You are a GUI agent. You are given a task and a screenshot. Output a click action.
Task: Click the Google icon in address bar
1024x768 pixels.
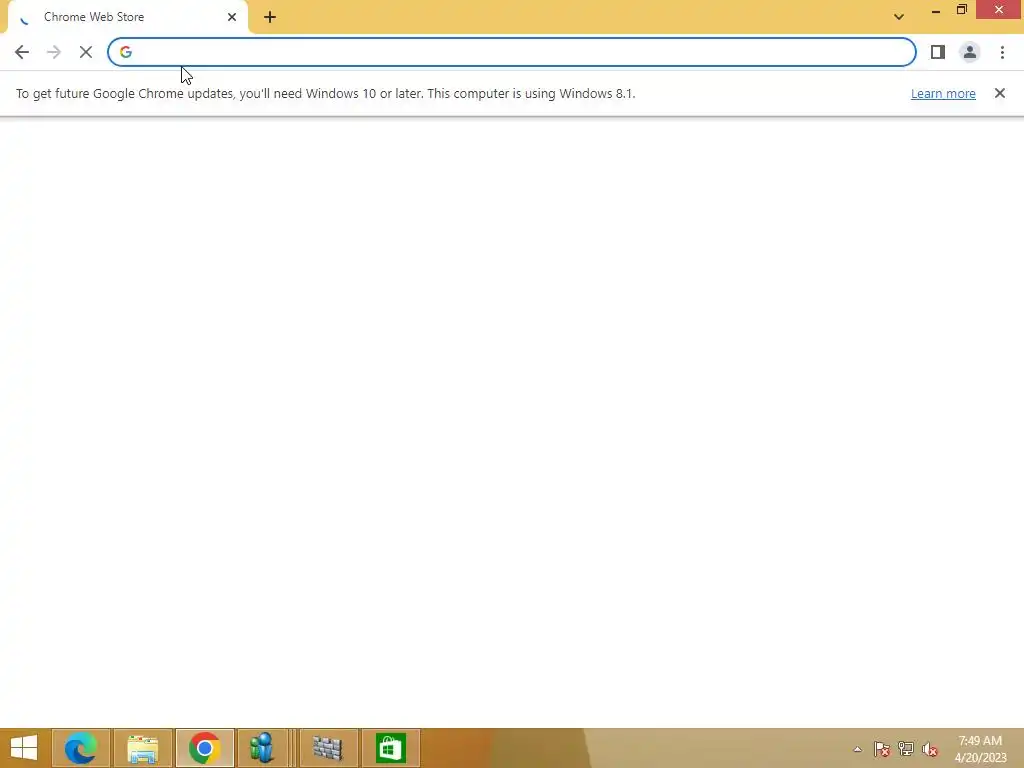(x=126, y=52)
